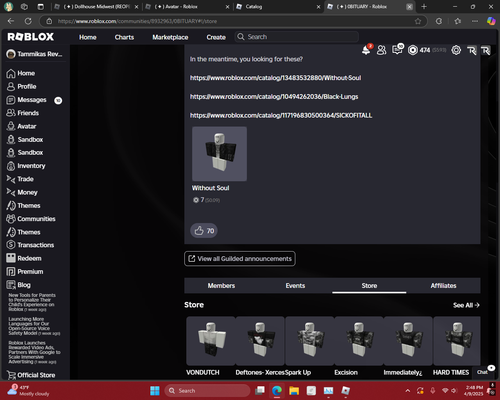Open the notifications bell icon
This screenshot has width=500, height=400.
pos(366,50)
